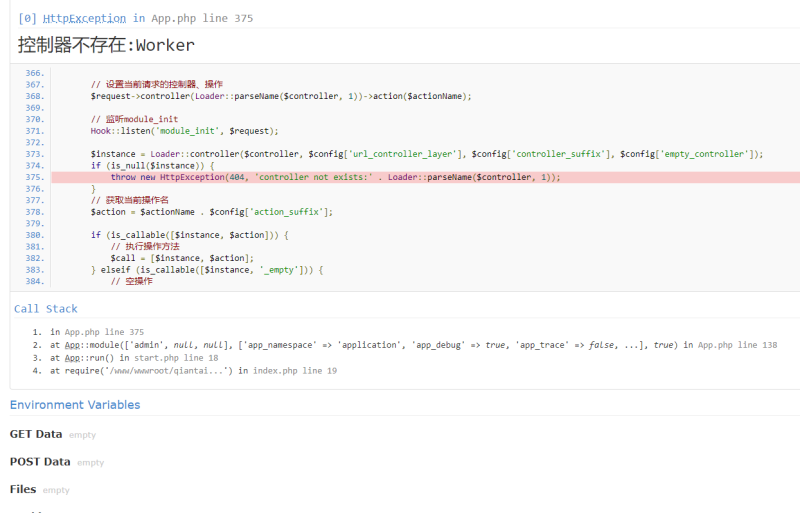This screenshot has height=513, width=800.
Task: Click line 374 is_null($instance) condition
Action: coord(153,165)
